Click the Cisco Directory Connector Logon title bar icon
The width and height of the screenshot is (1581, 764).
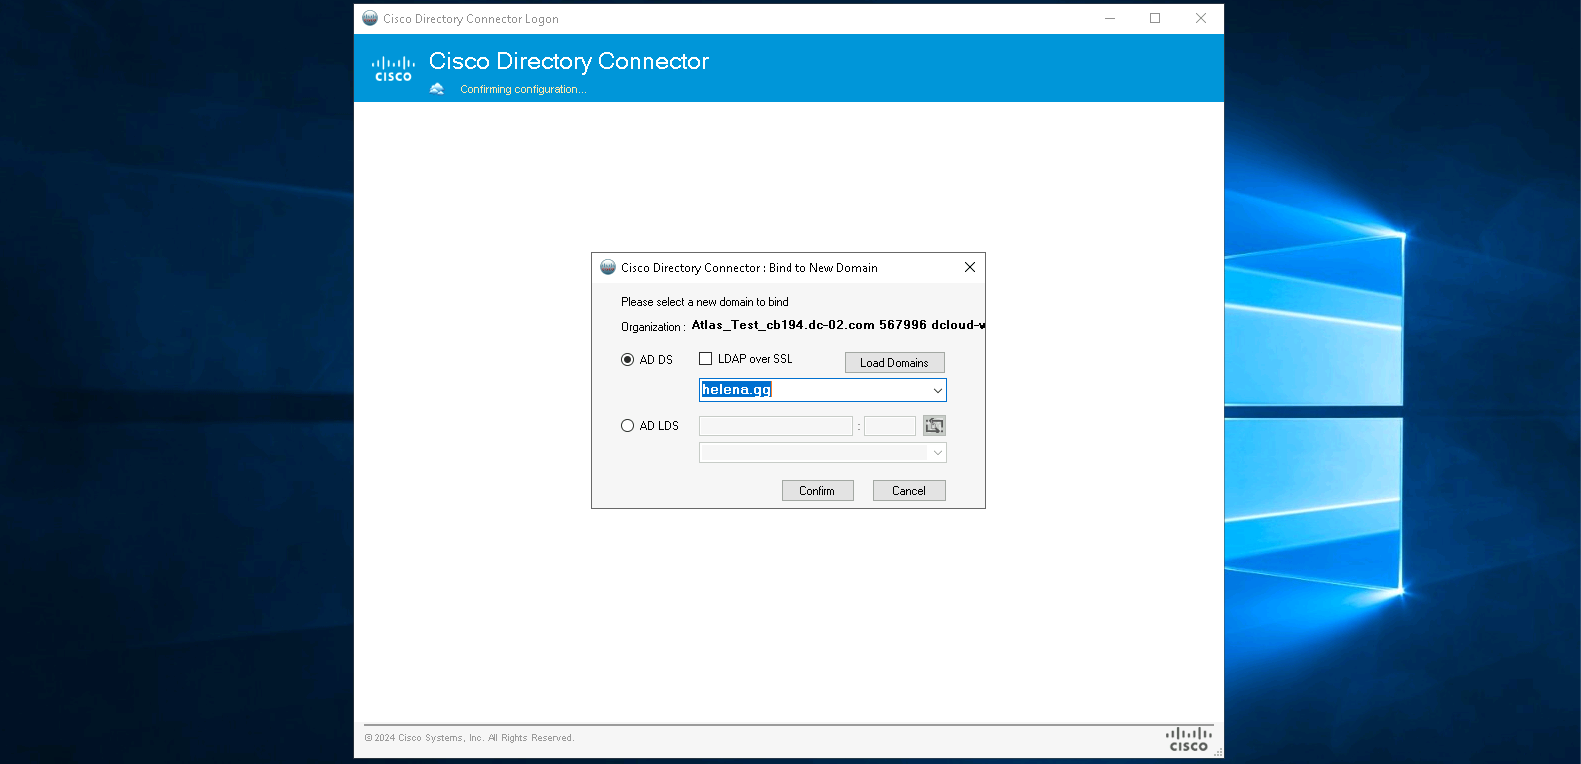[x=370, y=18]
